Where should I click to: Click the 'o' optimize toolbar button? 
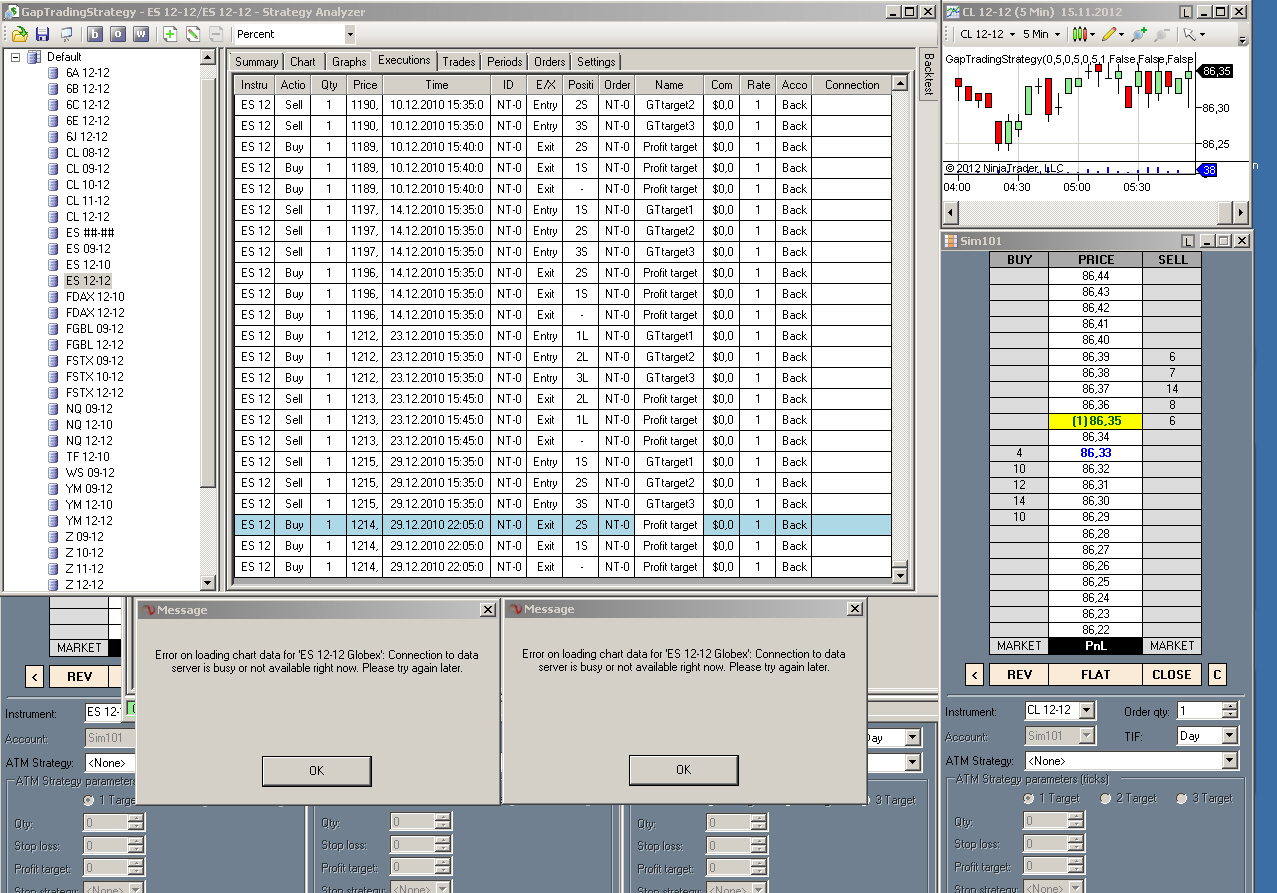pyautogui.click(x=118, y=34)
